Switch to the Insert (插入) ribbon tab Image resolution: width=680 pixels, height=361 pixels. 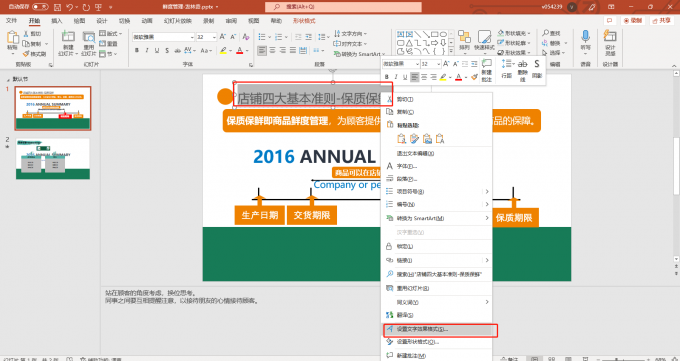click(56, 20)
